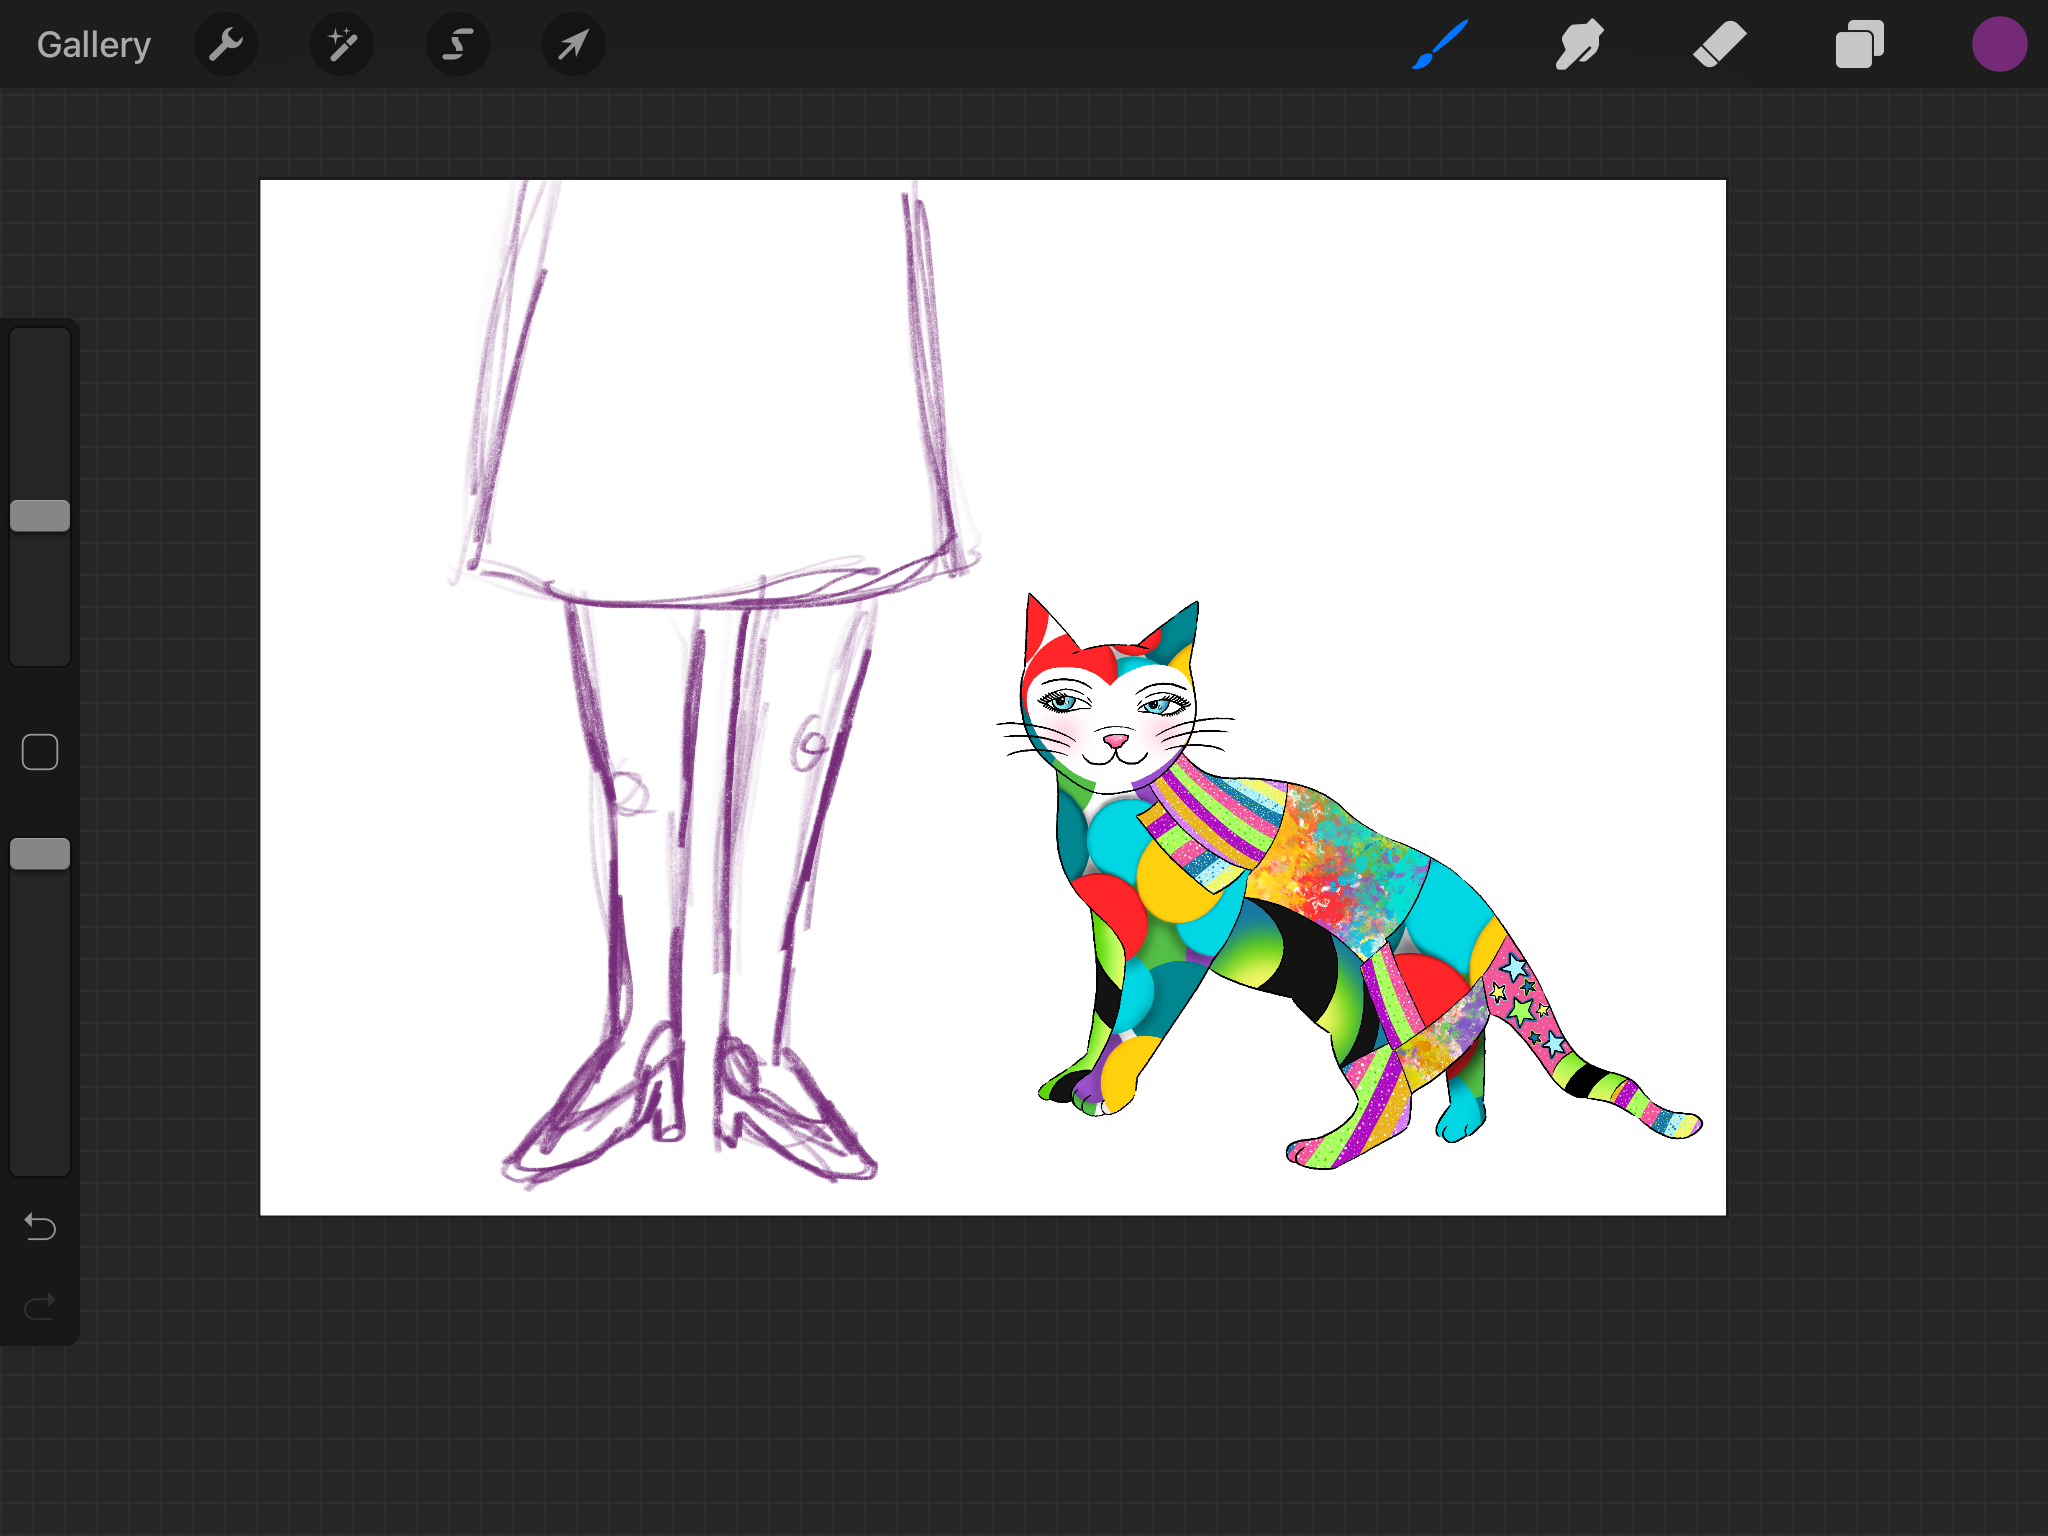The width and height of the screenshot is (2048, 1536).
Task: Open the Adjustments magic wand menu
Action: click(342, 44)
